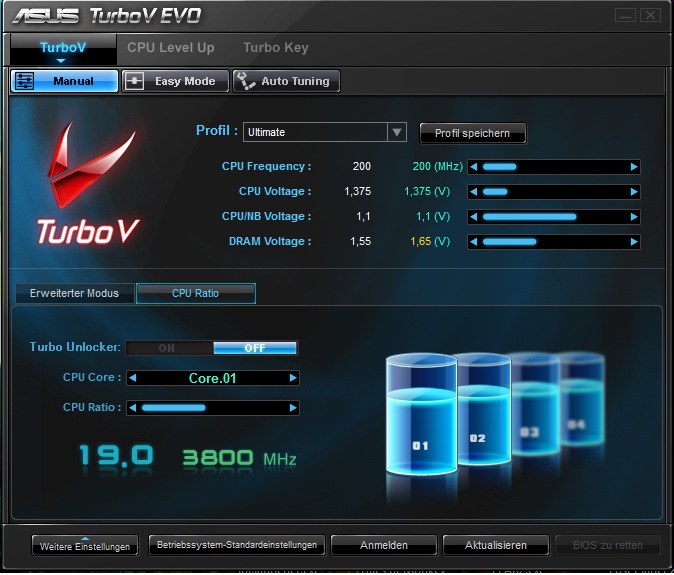Viewport: 674px width, 575px height.
Task: Raise CPU Ratio with right arrow
Action: point(293,407)
